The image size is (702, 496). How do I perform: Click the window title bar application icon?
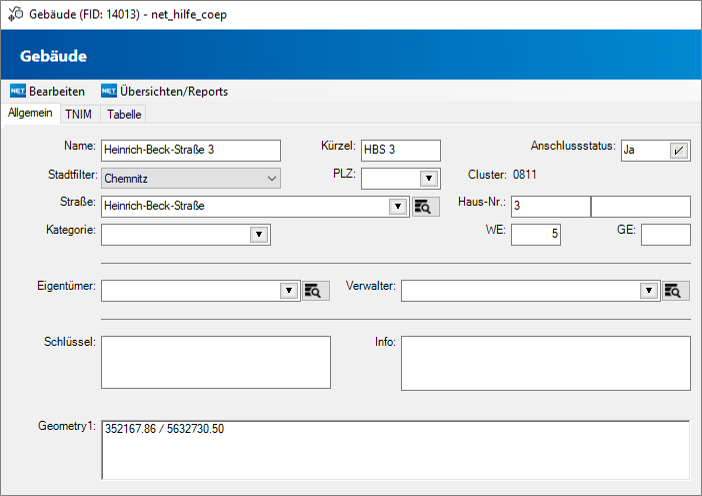pyautogui.click(x=15, y=14)
